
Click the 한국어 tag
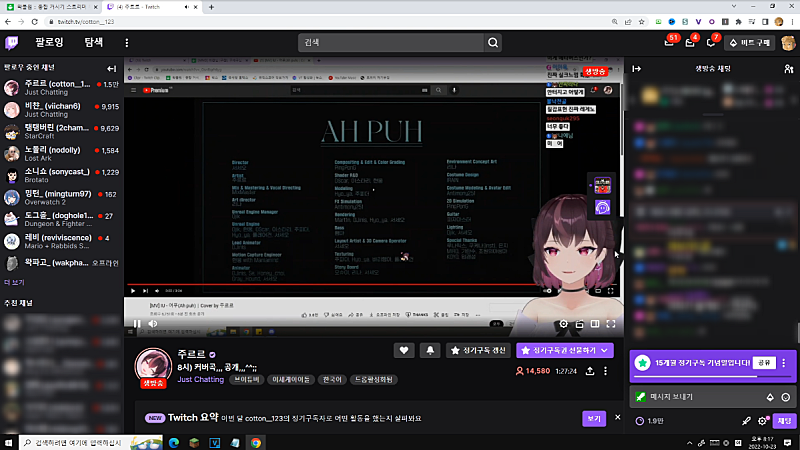pos(332,380)
